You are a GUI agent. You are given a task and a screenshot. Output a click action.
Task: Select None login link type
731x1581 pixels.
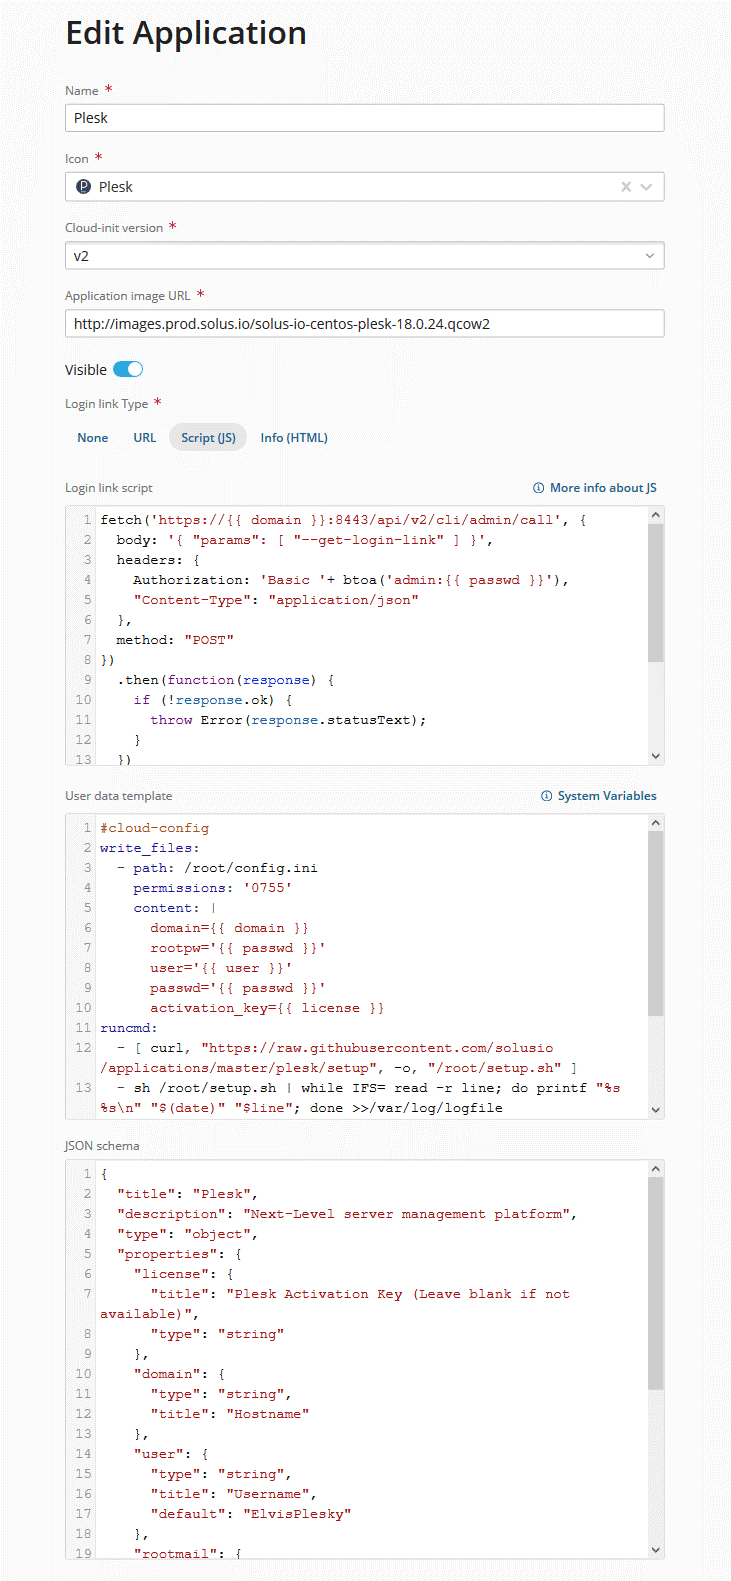[93, 438]
